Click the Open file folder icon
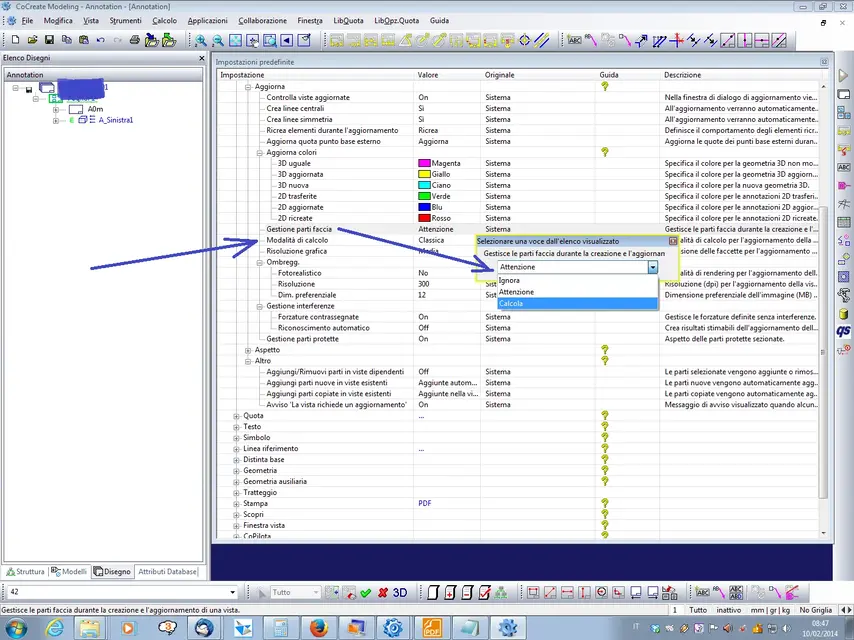Viewport: 854px width, 640px height. (32, 40)
